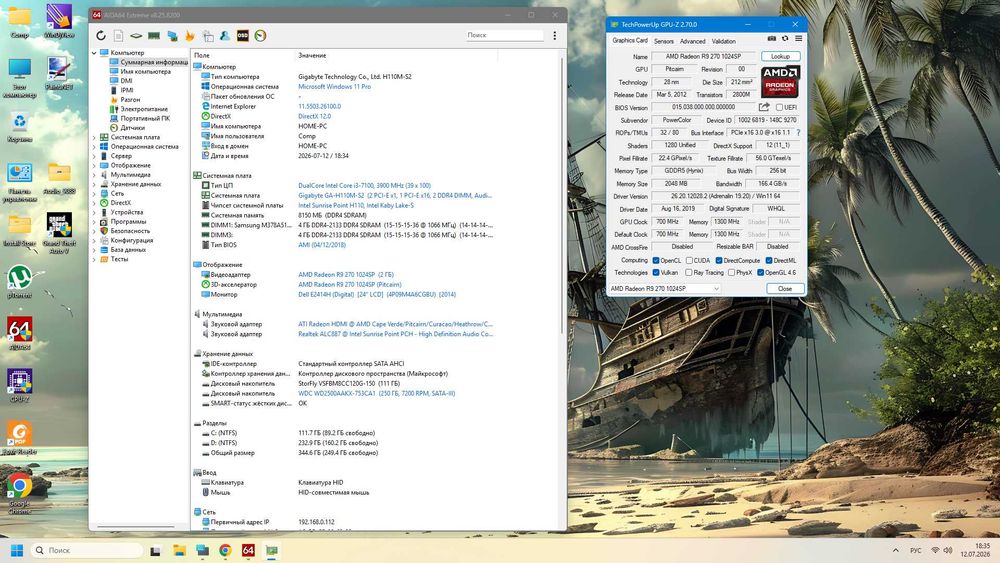1000x563 pixels.
Task: Open Paint.NET desktop shortcut
Action: [x=59, y=73]
